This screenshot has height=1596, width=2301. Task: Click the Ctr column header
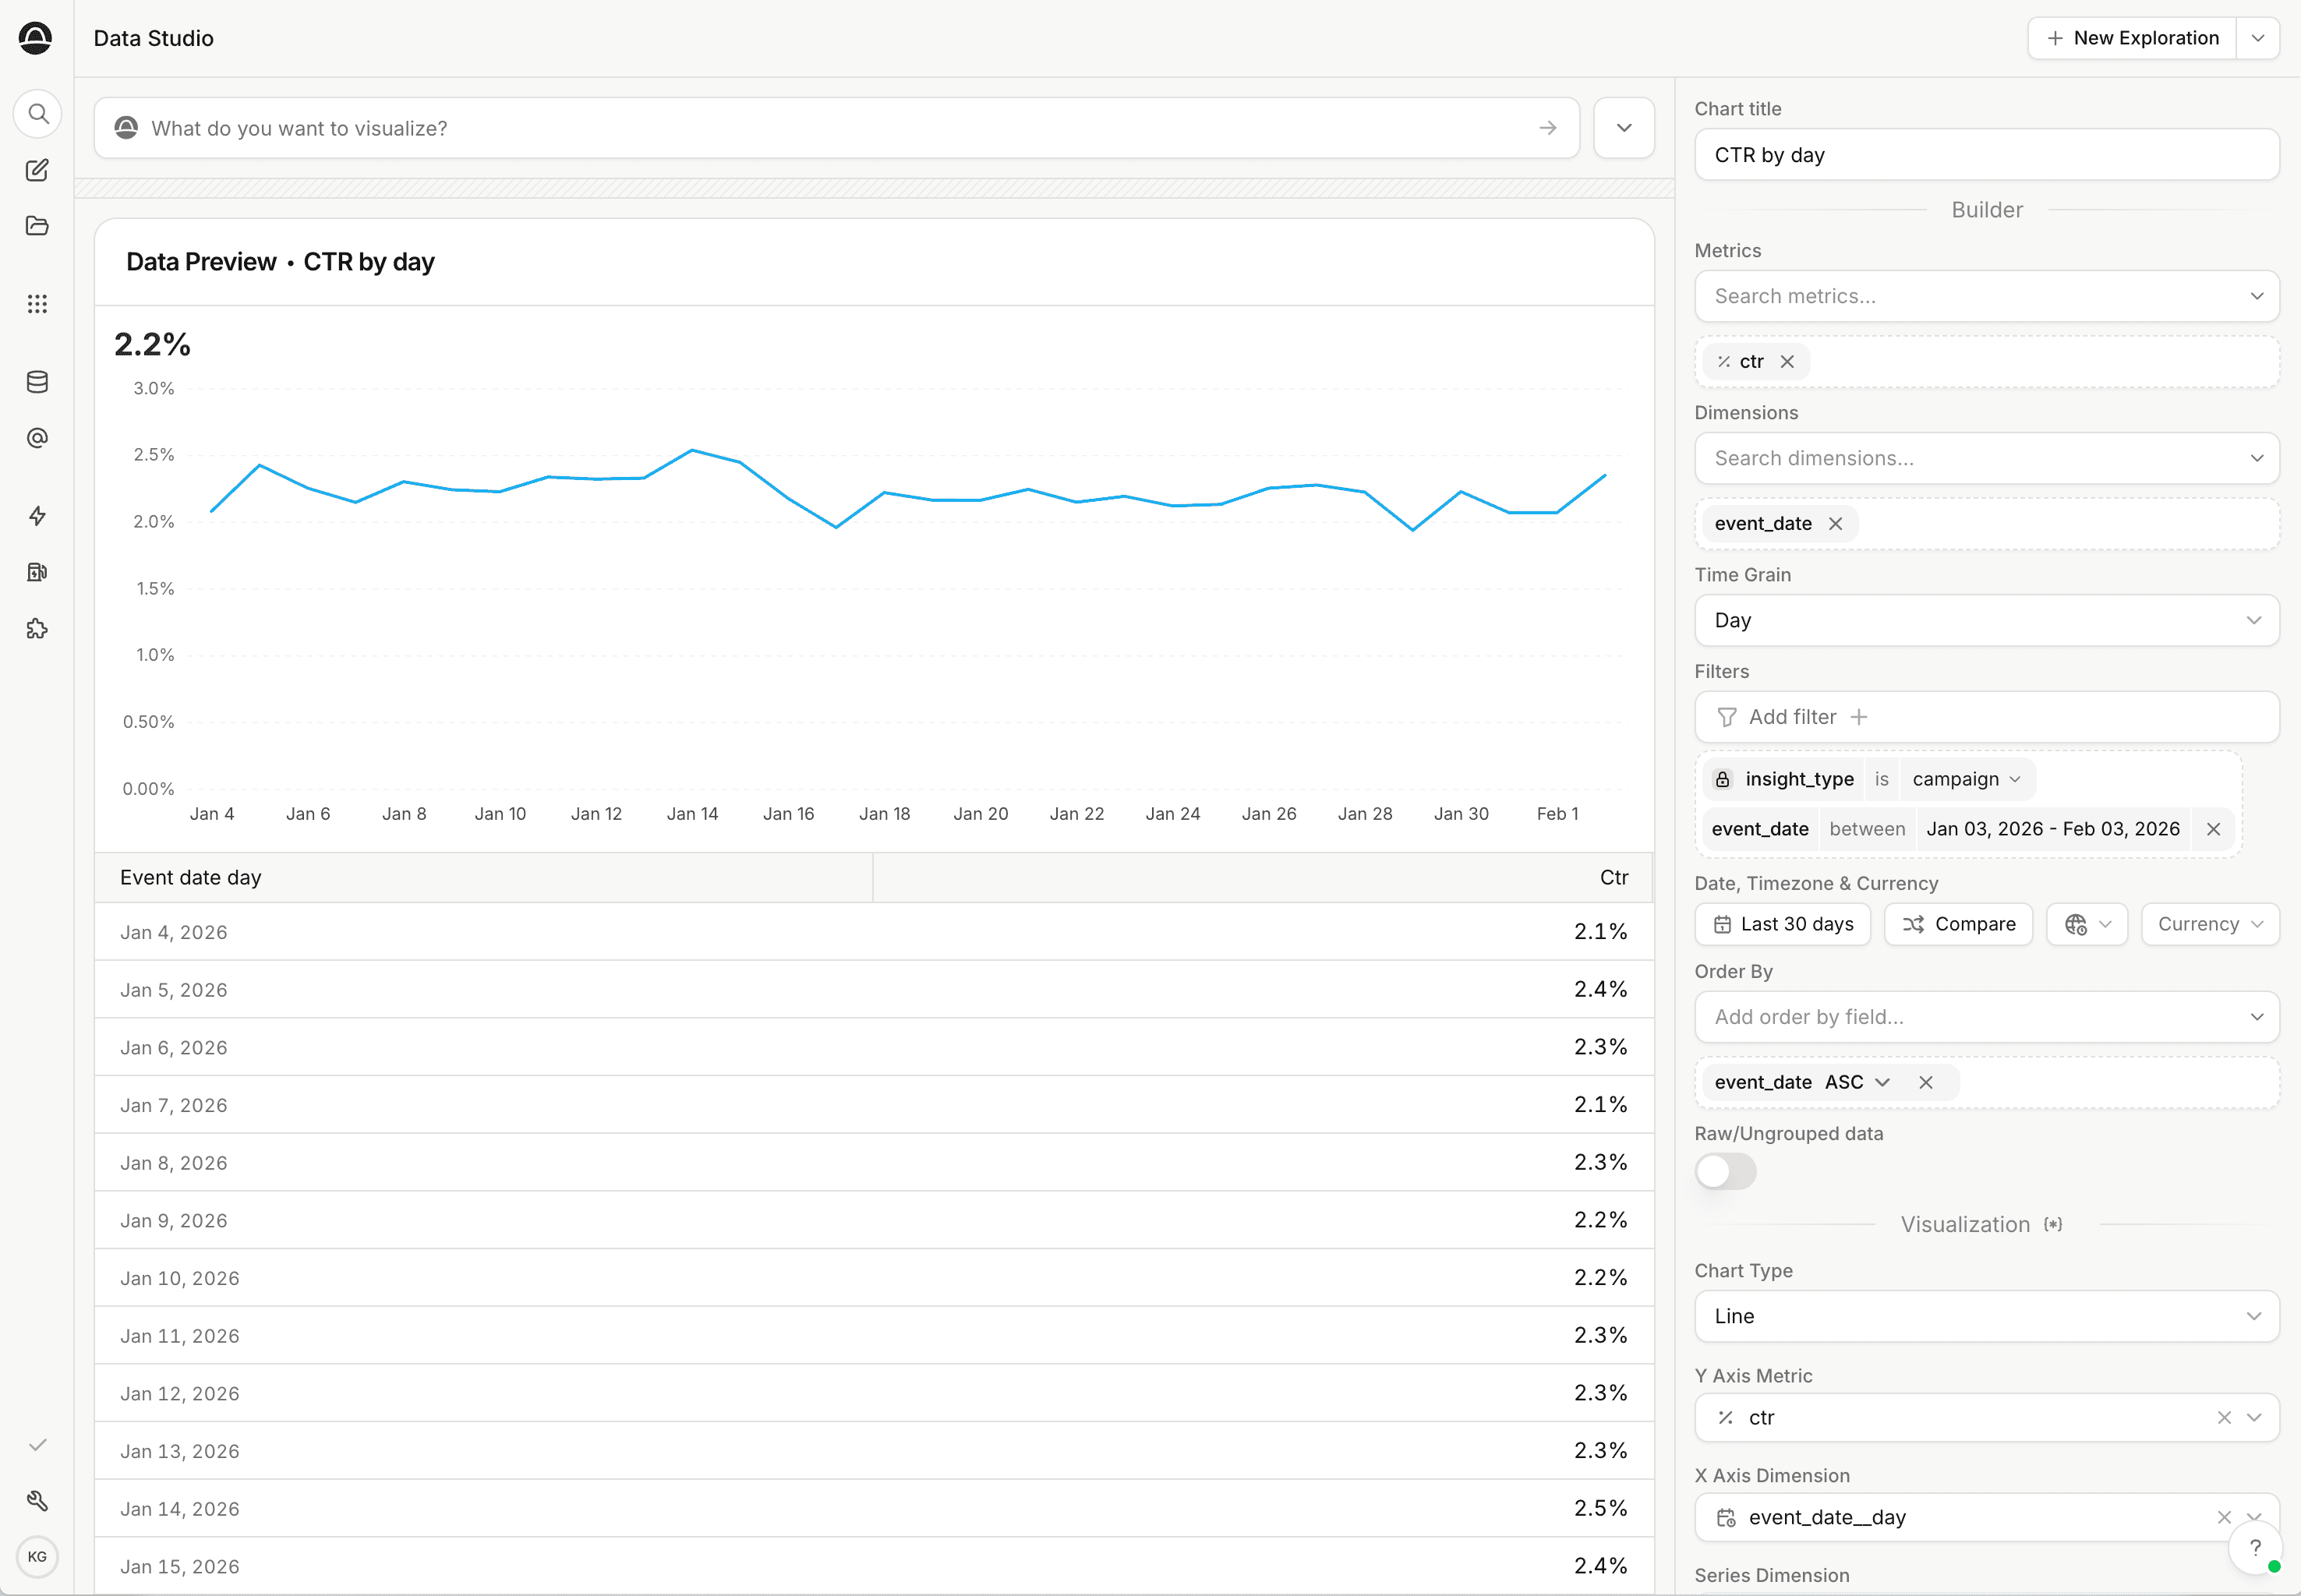click(1613, 877)
